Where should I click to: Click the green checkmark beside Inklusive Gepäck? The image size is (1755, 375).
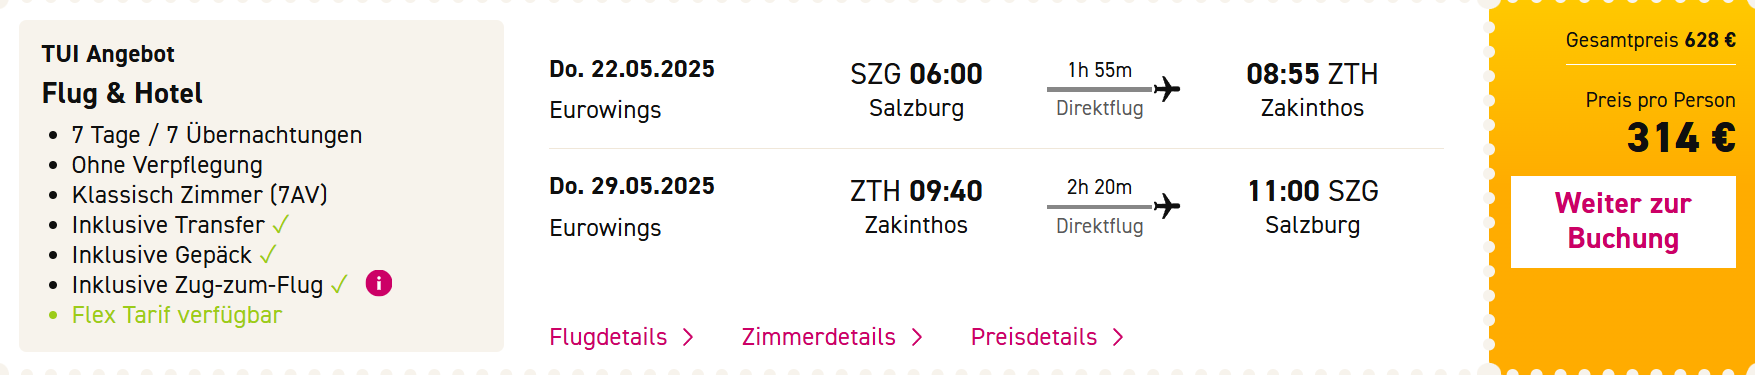(268, 255)
